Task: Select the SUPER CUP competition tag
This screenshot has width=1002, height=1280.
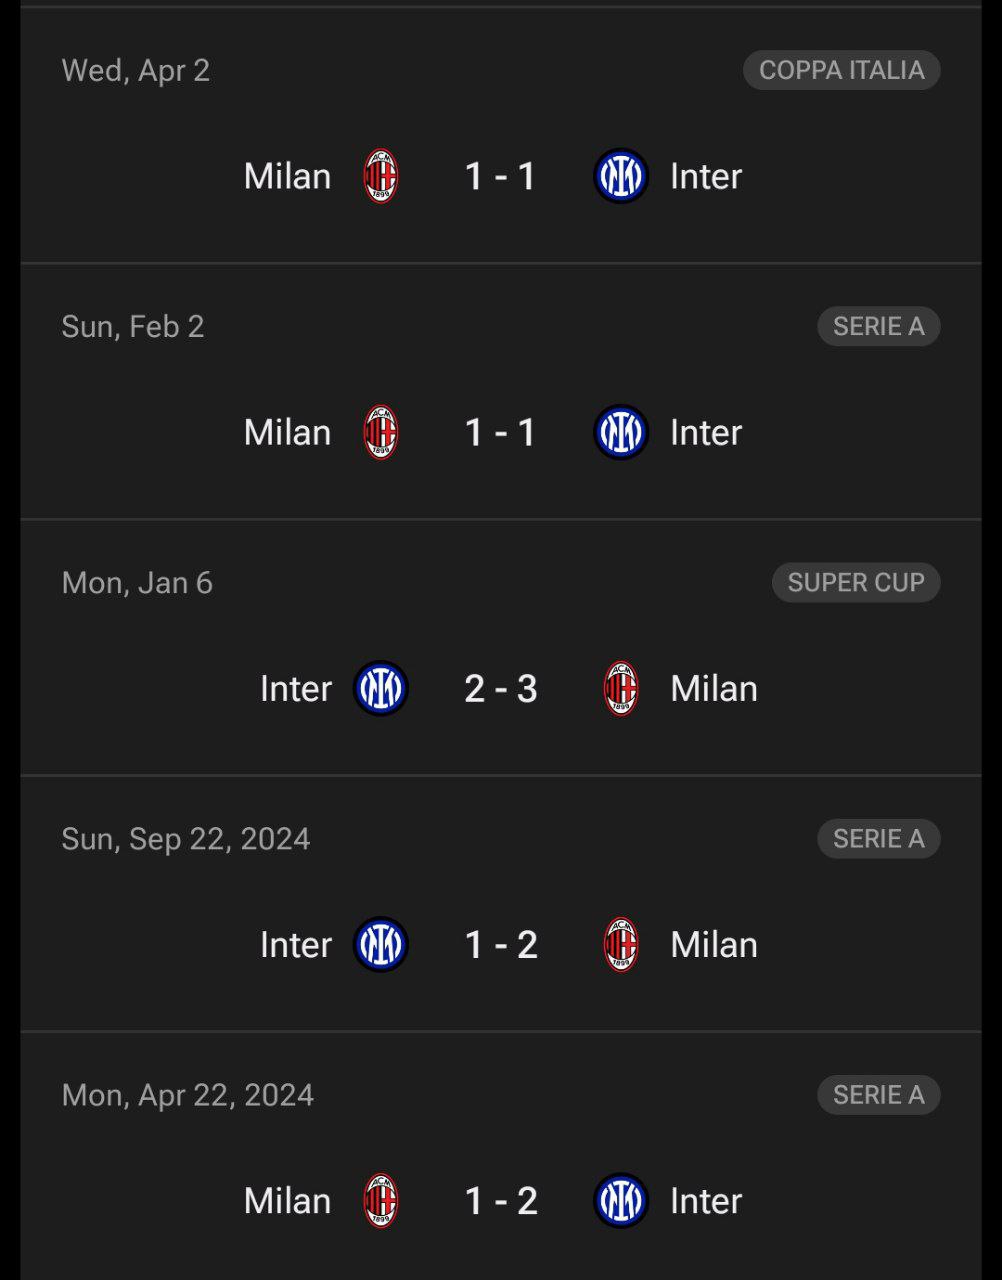Action: (x=855, y=582)
